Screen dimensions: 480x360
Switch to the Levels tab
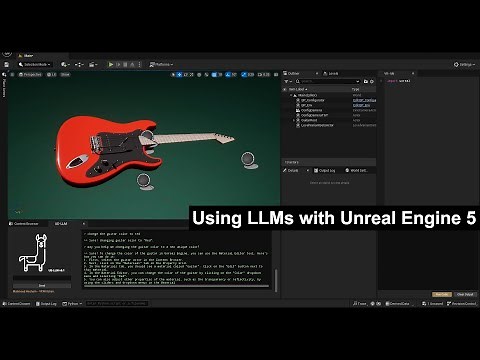(331, 73)
